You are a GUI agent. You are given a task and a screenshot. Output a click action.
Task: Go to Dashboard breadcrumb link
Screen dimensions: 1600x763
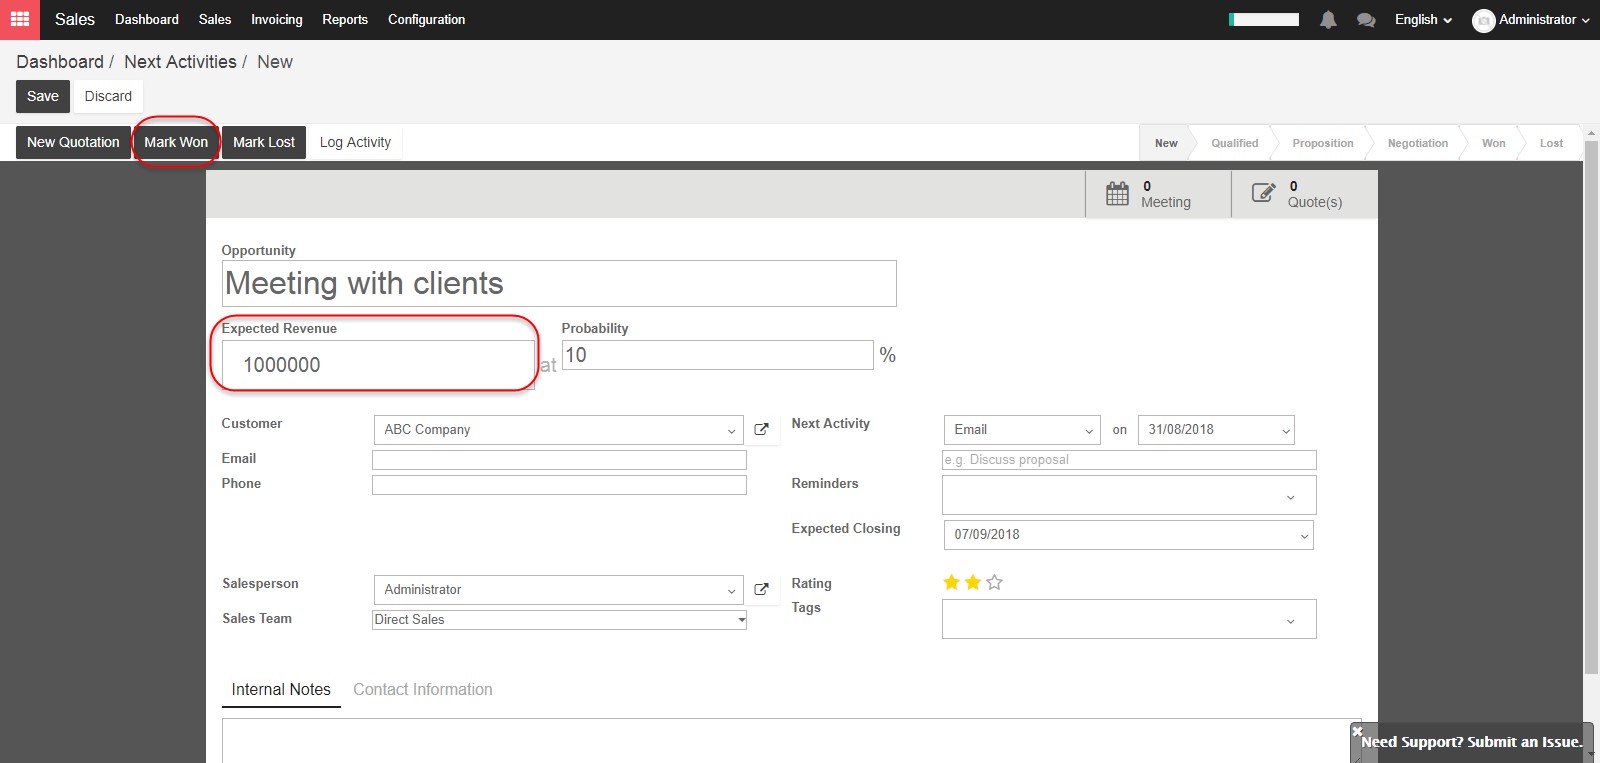tap(60, 62)
